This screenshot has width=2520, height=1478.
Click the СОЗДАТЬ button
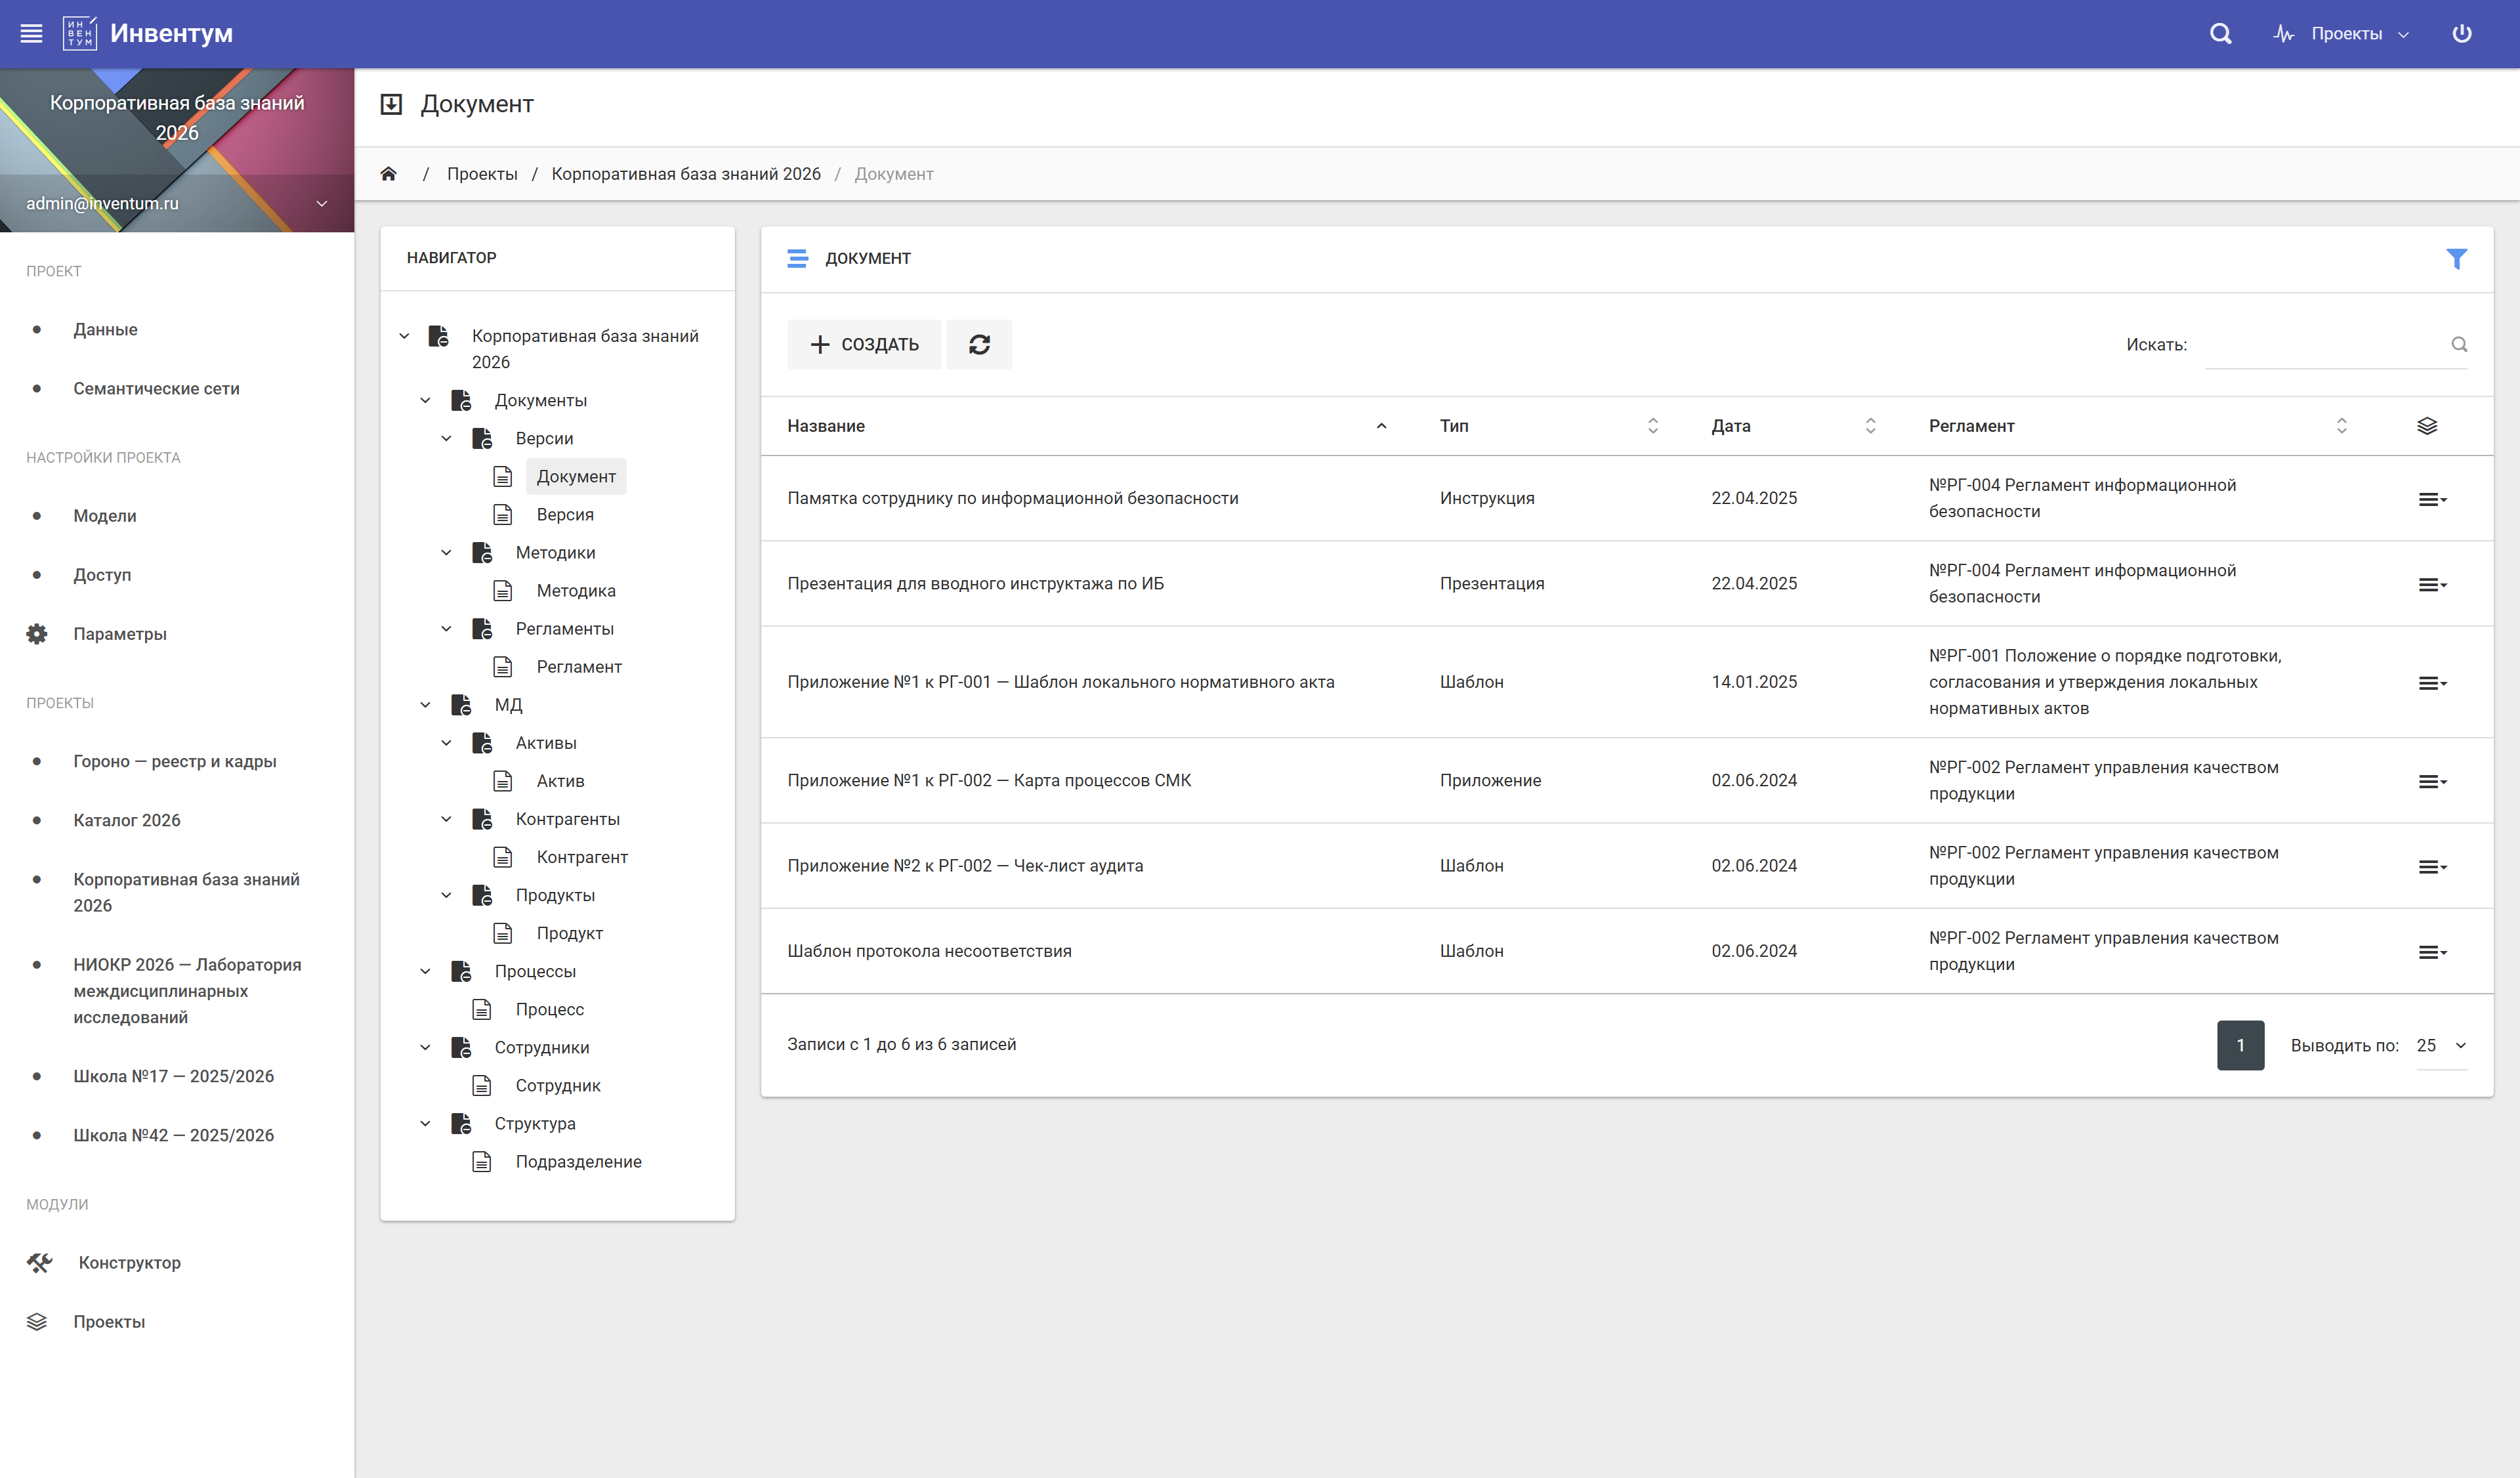click(x=864, y=344)
